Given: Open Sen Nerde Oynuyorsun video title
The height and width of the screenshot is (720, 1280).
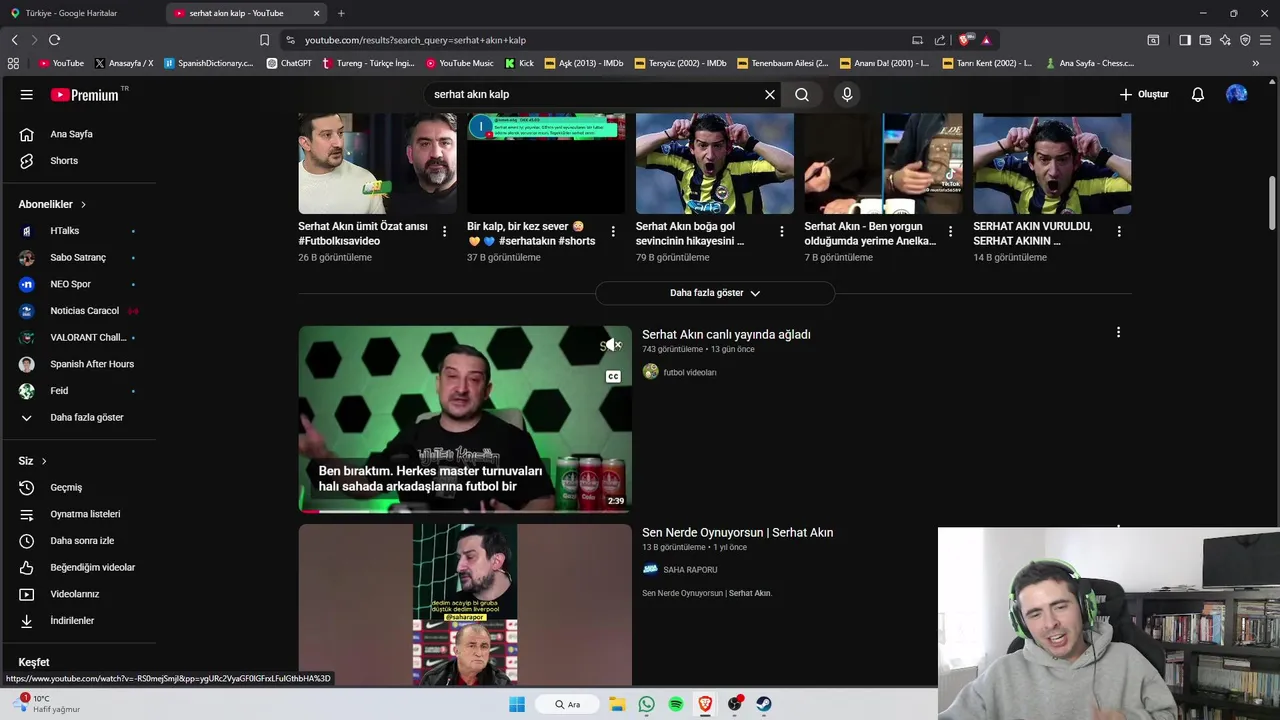Looking at the screenshot, I should coord(737,533).
